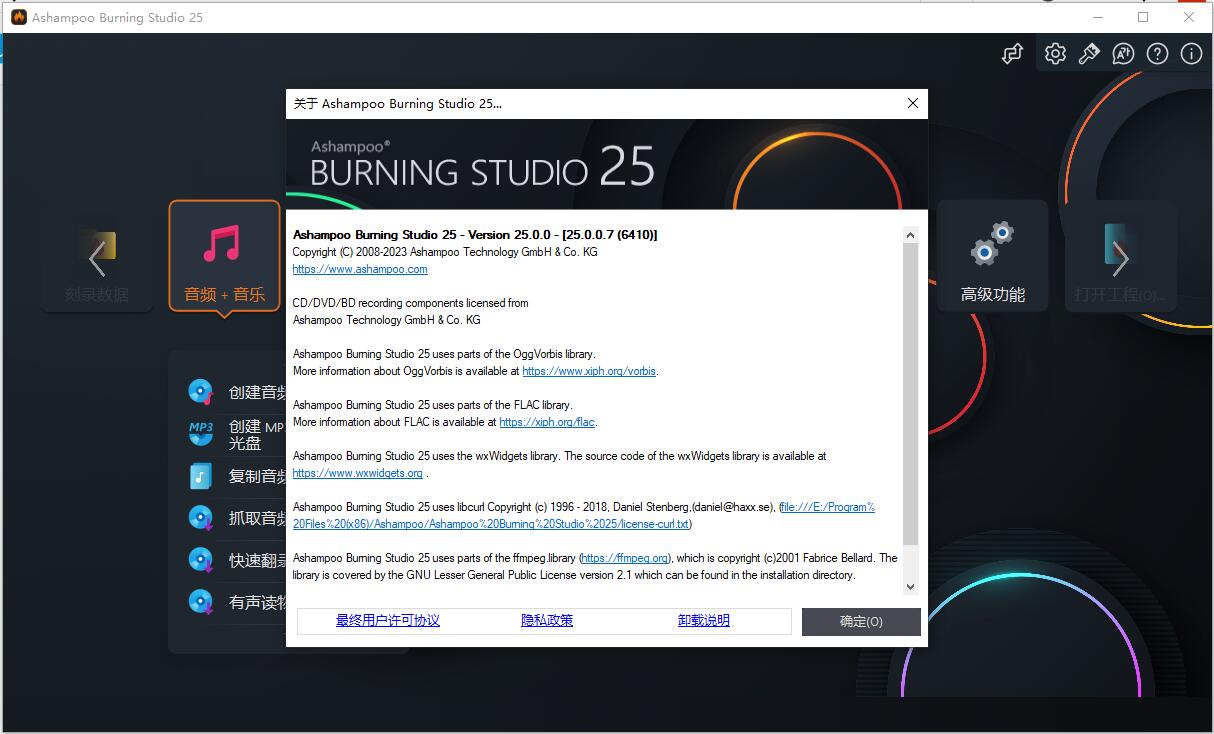
Task: Click the About dialog vertical scrollbar thumb
Action: [x=910, y=393]
